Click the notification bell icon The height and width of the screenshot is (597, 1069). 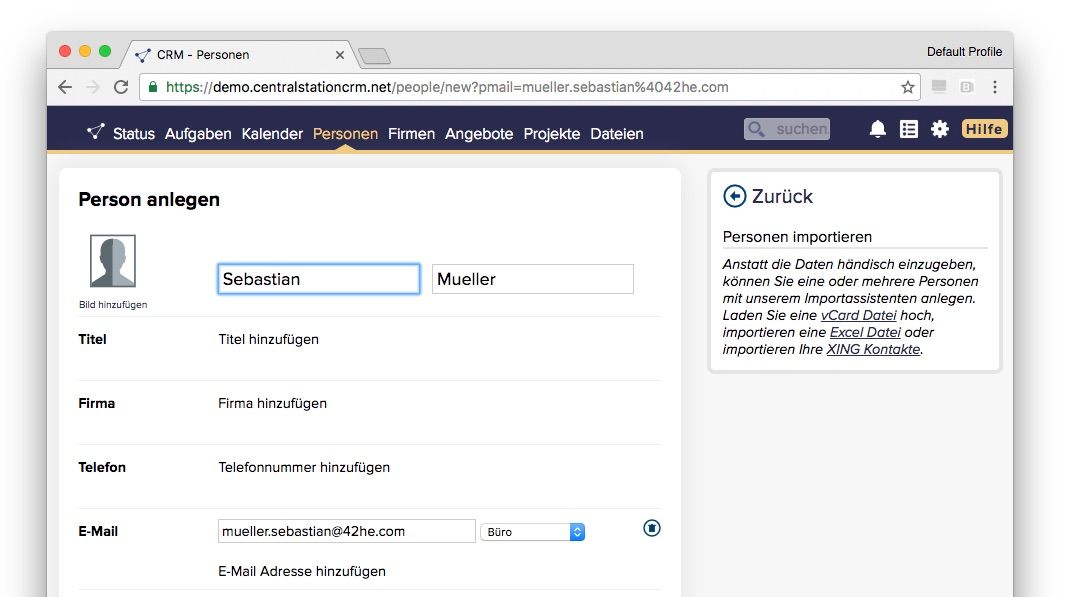[x=877, y=129]
